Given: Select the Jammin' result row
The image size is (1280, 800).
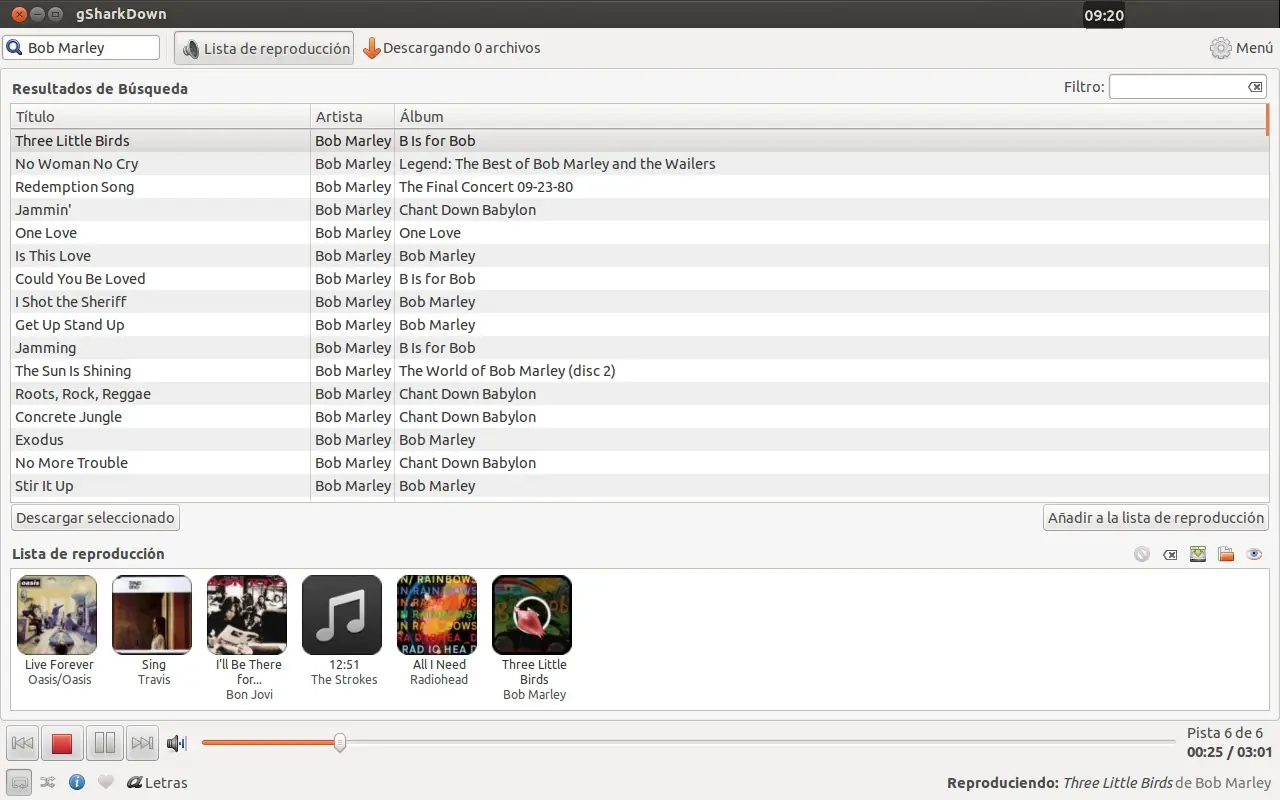Looking at the screenshot, I should [x=639, y=210].
